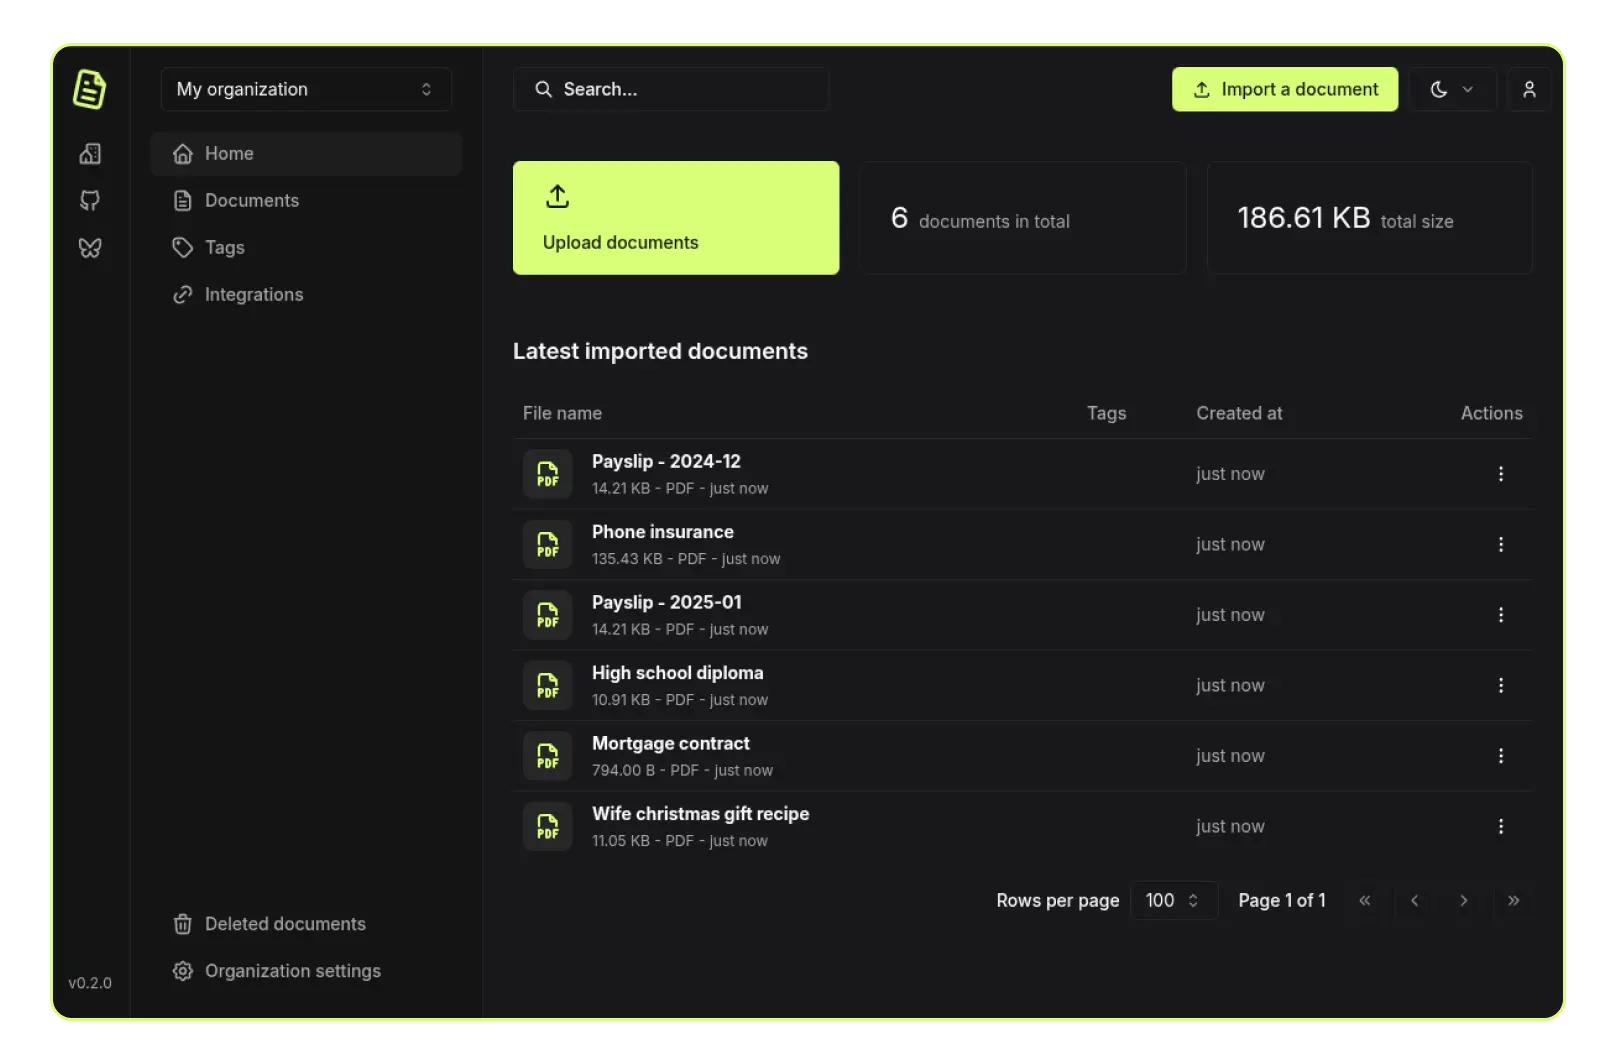The width and height of the screenshot is (1615, 1063).
Task: Click the 'Tags' column header
Action: pyautogui.click(x=1106, y=413)
